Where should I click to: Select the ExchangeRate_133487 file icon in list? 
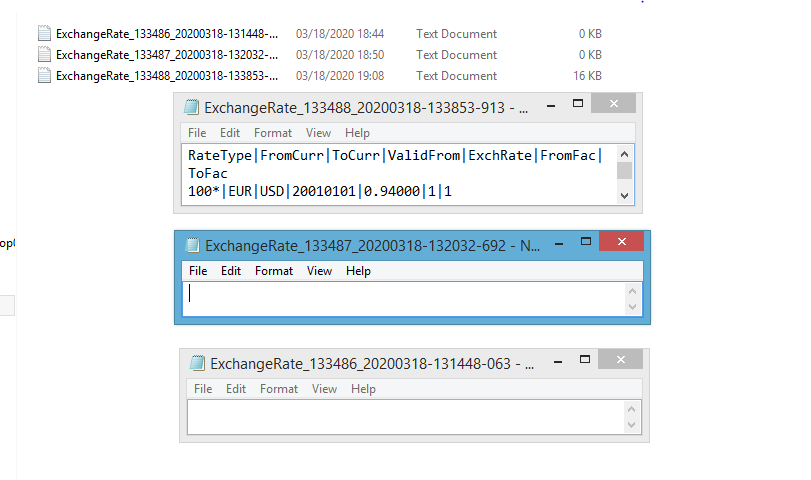tap(44, 55)
